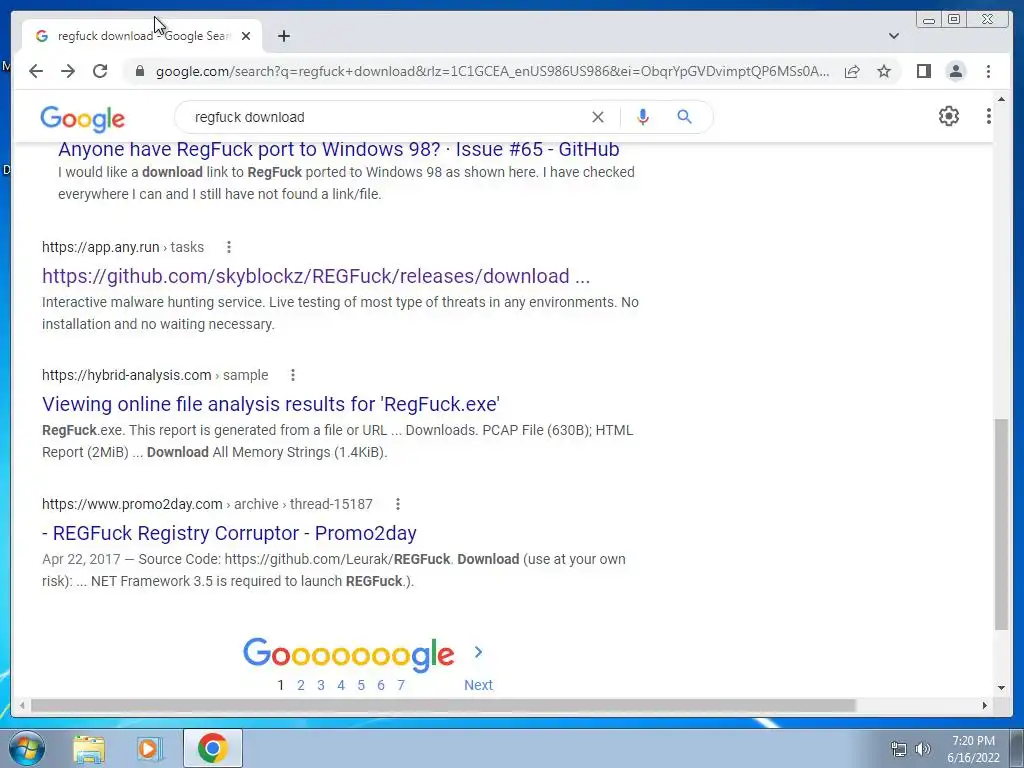Open Windows Explorer from taskbar
This screenshot has height=768, width=1024.
89,748
